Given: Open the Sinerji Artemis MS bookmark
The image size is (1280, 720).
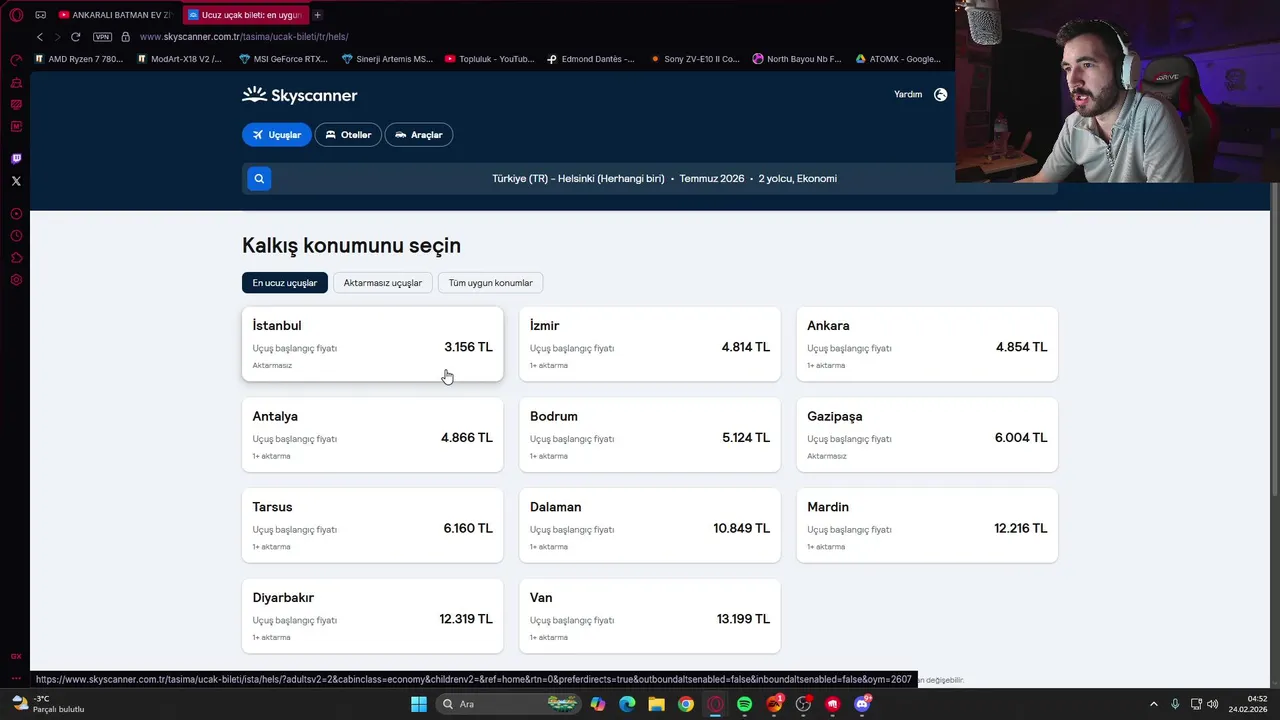Looking at the screenshot, I should point(388,59).
